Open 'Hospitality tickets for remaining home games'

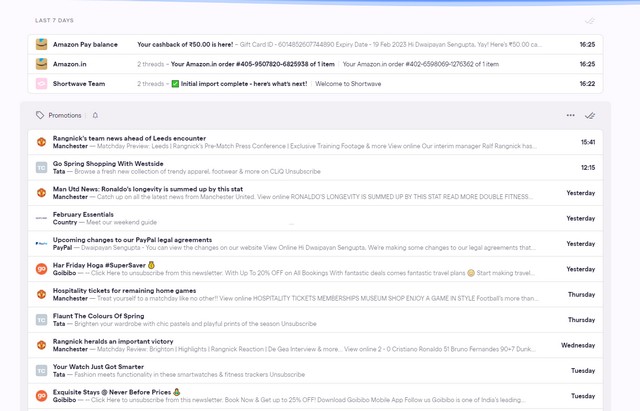316,294
